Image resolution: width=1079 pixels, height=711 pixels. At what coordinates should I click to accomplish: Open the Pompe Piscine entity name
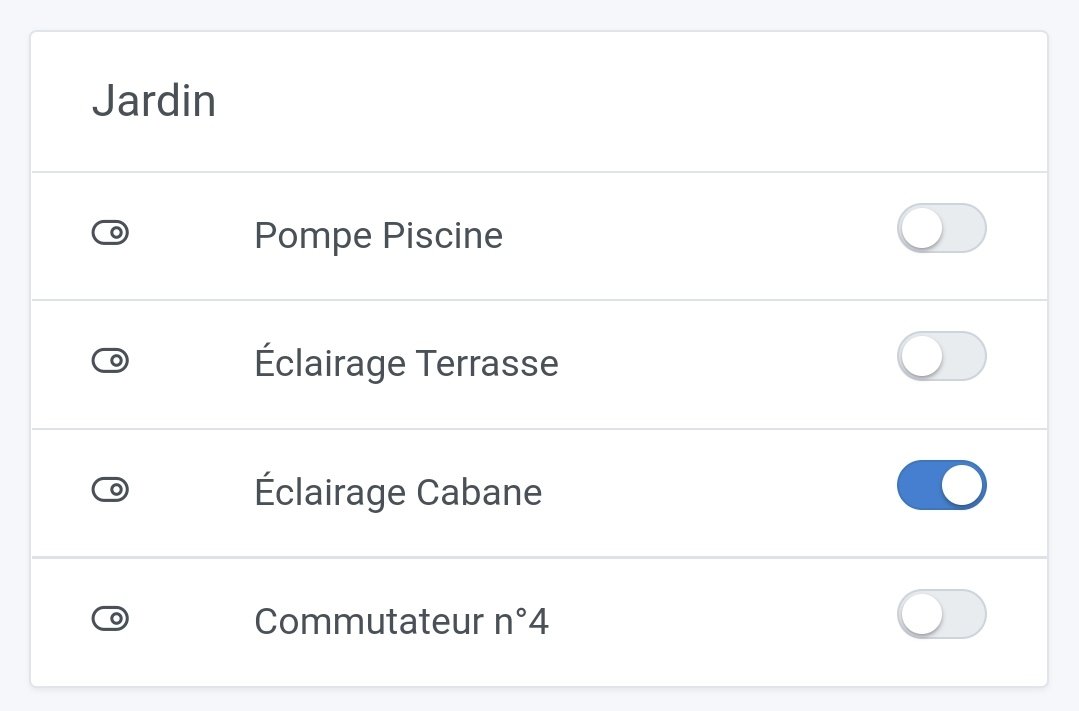coord(378,236)
